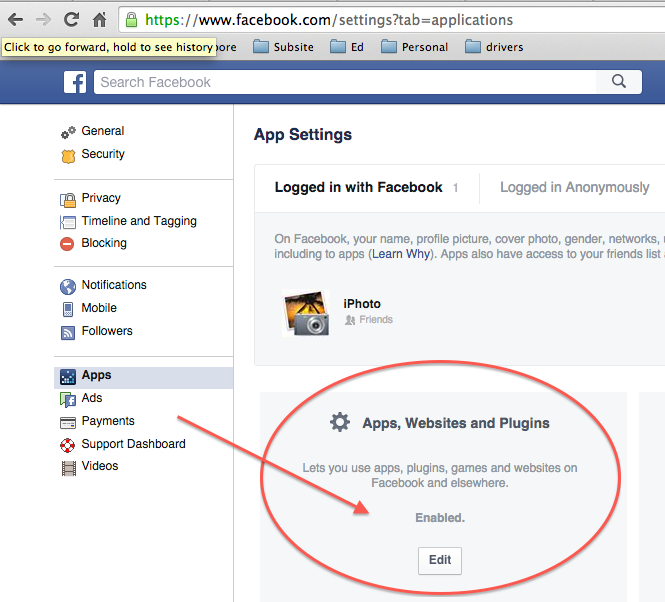Click the browser forward arrow
Screen dimensions: 665x602
coord(43,20)
